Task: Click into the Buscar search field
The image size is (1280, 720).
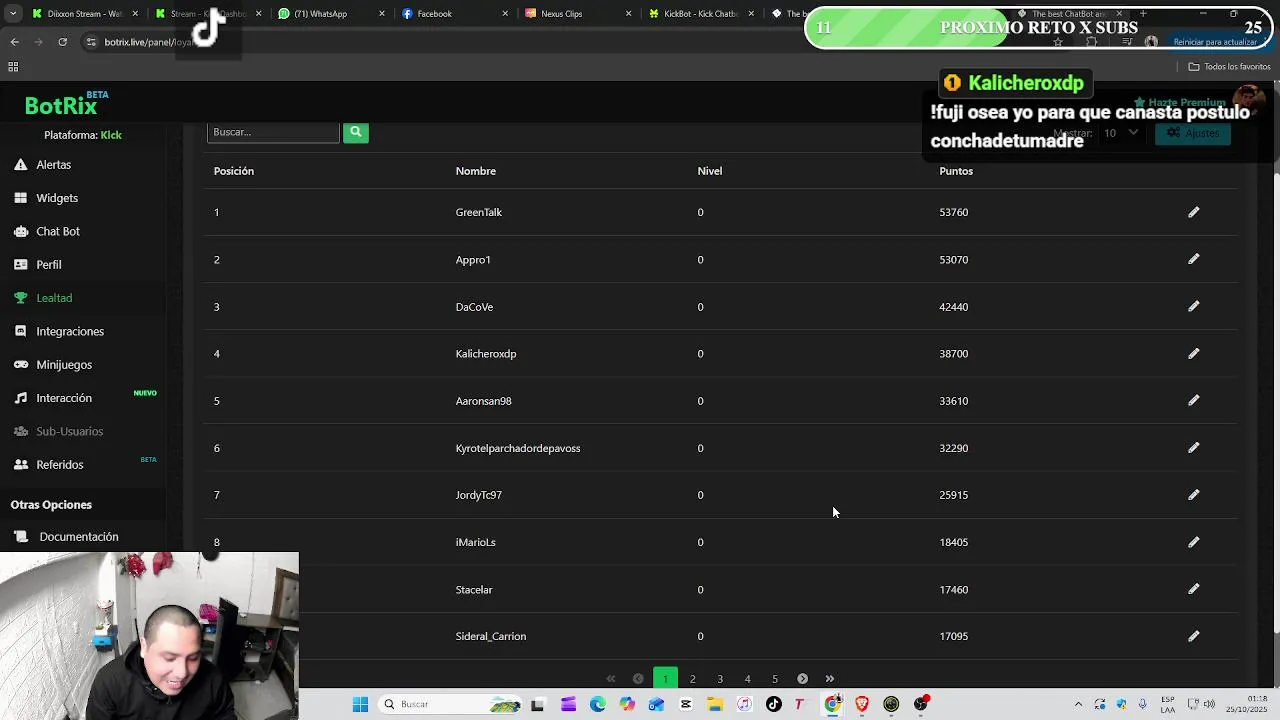Action: tap(273, 132)
